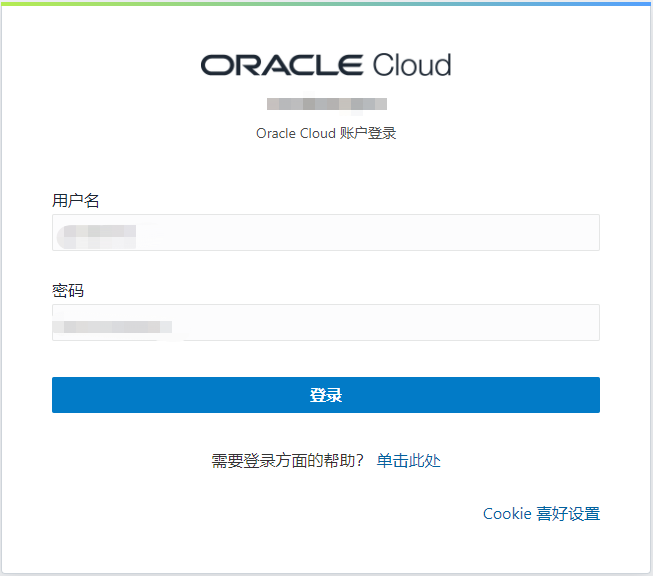The width and height of the screenshot is (653, 576).
Task: Click the blurred password value in the field
Action: [x=112, y=327]
